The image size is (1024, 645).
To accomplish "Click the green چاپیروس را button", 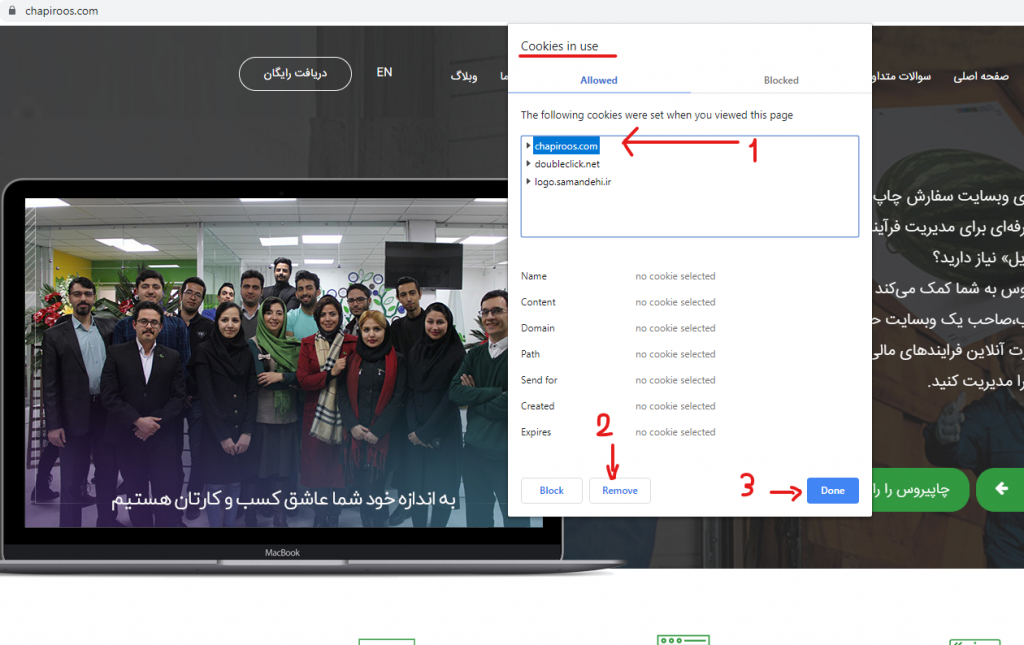I will (920, 490).
